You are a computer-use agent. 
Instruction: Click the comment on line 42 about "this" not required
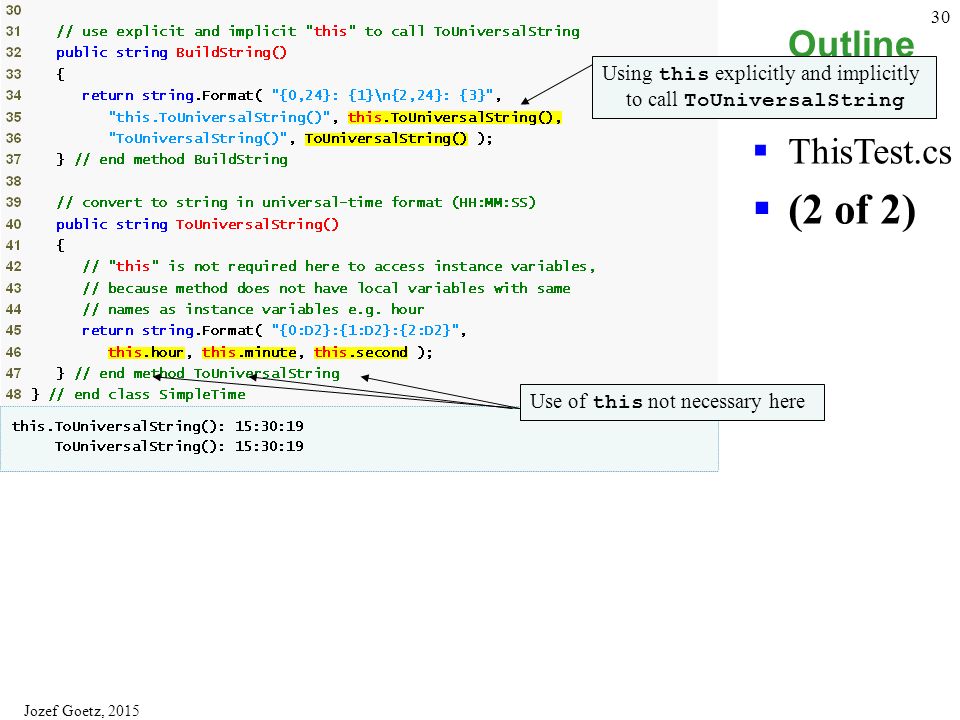[339, 266]
